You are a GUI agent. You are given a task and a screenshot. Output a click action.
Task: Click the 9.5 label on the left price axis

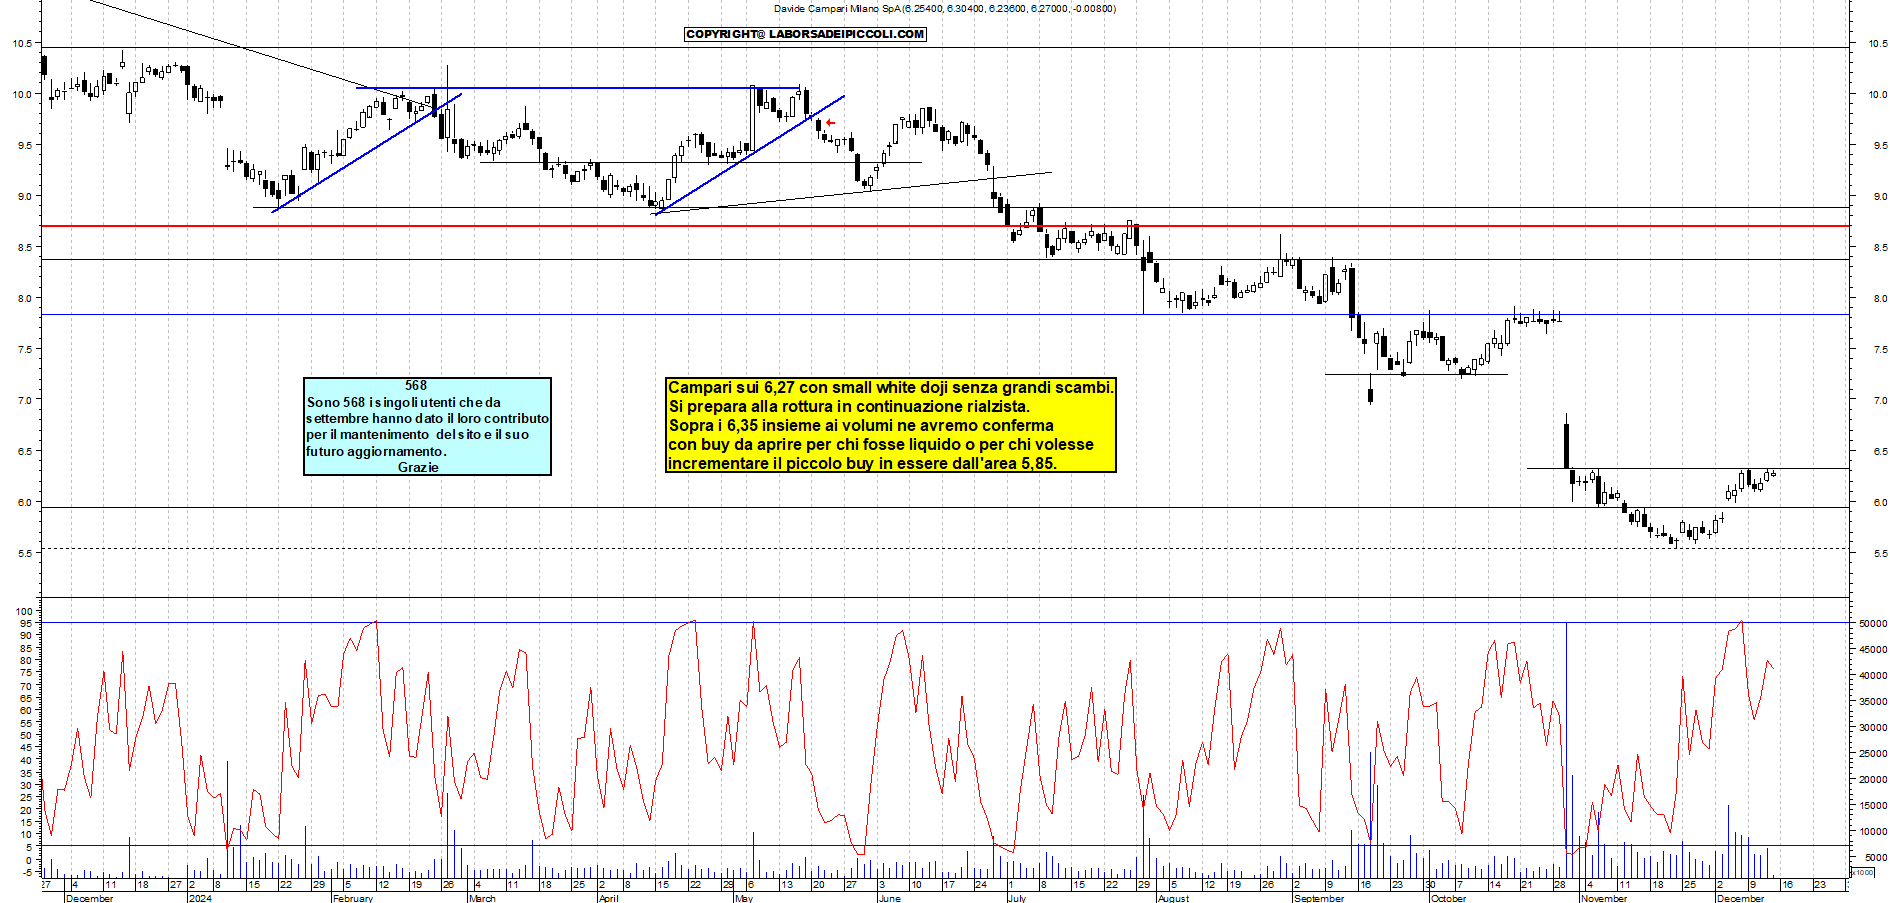pos(23,145)
